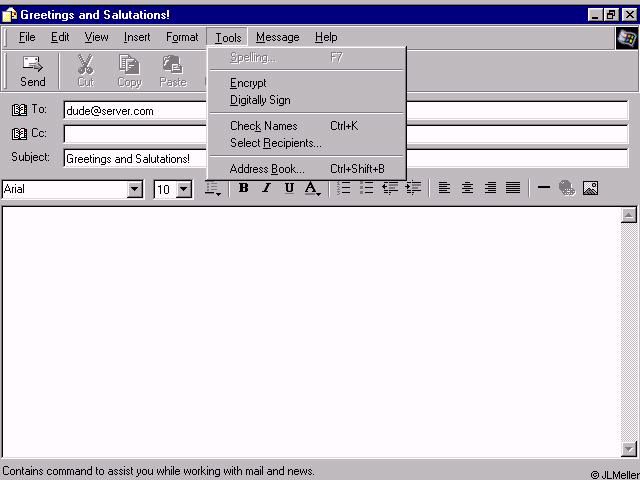
Task: Toggle italic formatting
Action: [x=266, y=188]
